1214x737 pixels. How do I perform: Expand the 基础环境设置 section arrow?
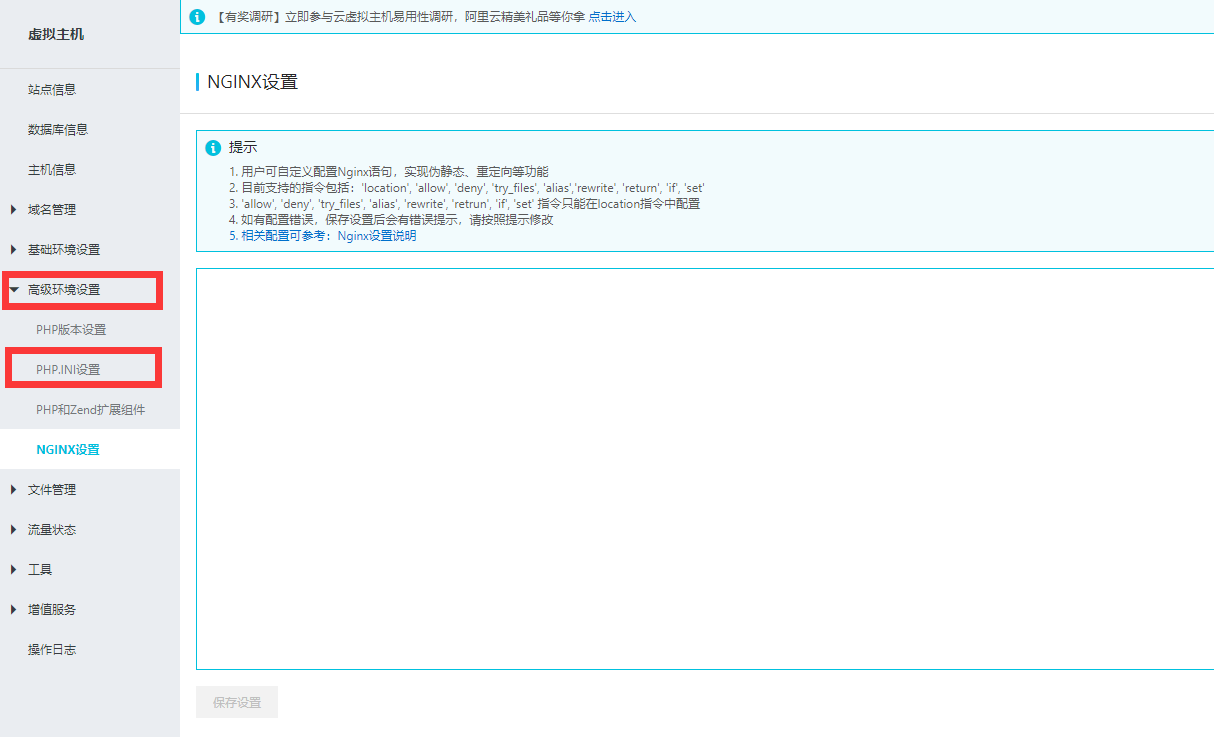(13, 249)
